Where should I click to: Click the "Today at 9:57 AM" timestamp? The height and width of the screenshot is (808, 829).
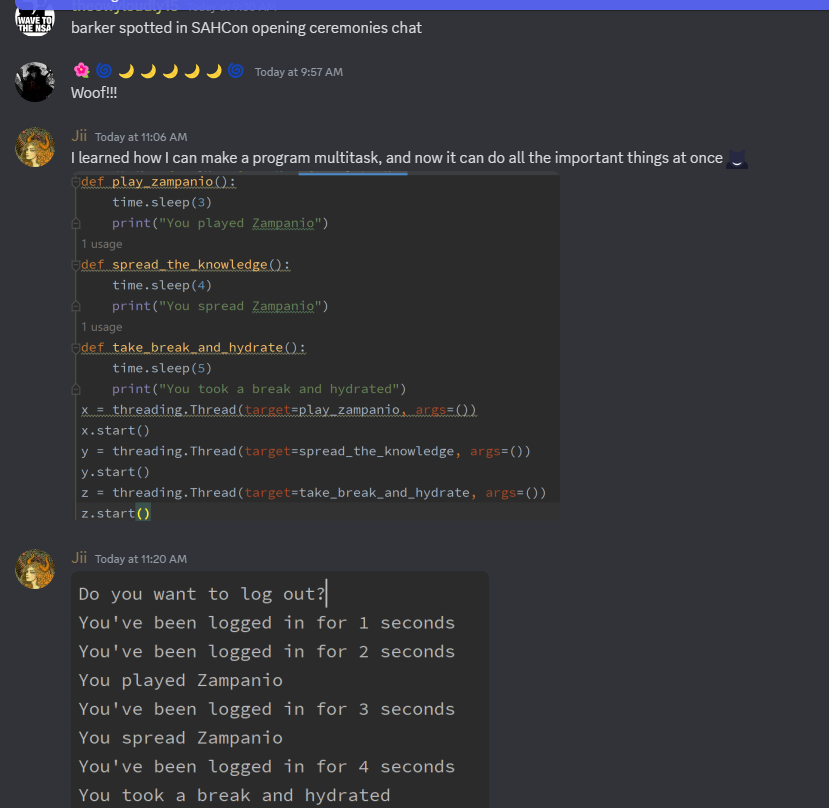click(x=298, y=72)
